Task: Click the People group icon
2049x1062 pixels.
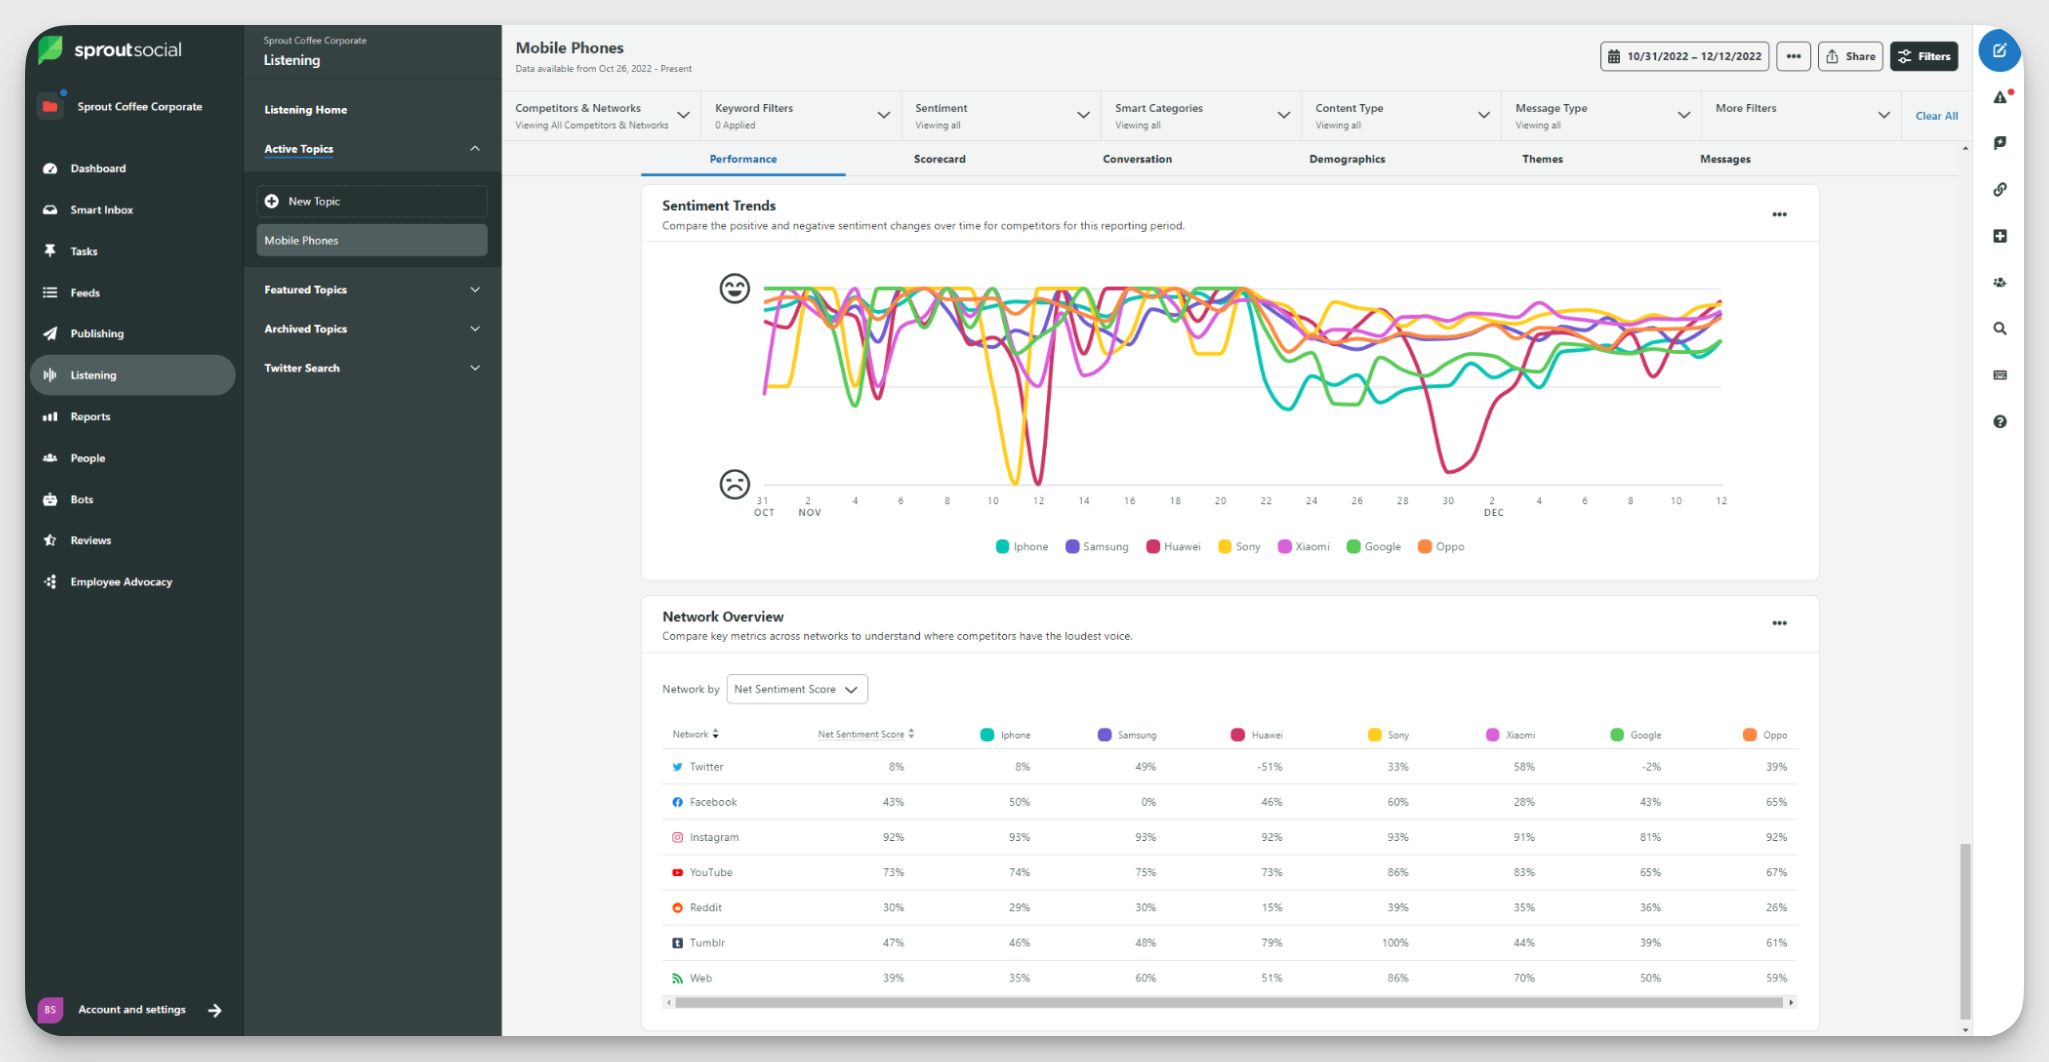Action: point(50,458)
